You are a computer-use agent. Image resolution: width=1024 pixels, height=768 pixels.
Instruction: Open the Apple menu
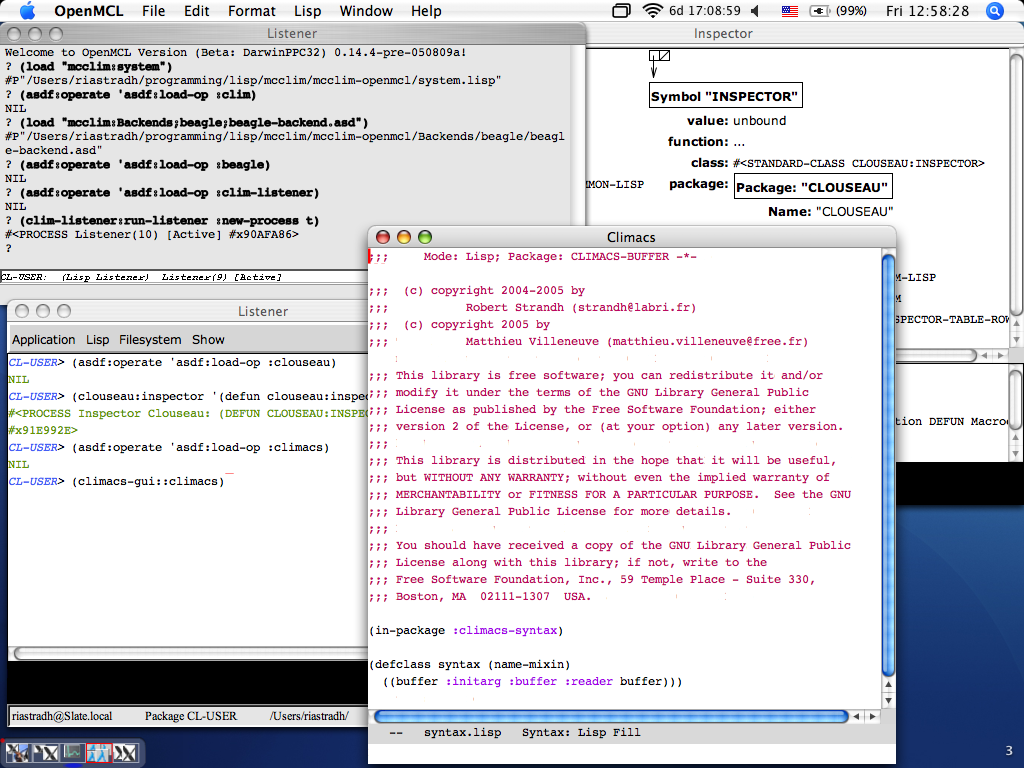[27, 11]
